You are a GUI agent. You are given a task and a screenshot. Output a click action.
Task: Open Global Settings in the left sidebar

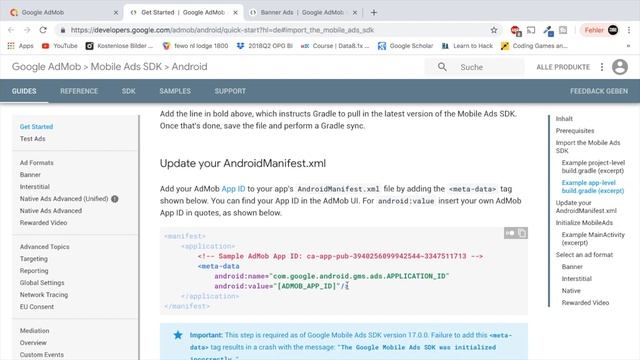[x=42, y=282]
